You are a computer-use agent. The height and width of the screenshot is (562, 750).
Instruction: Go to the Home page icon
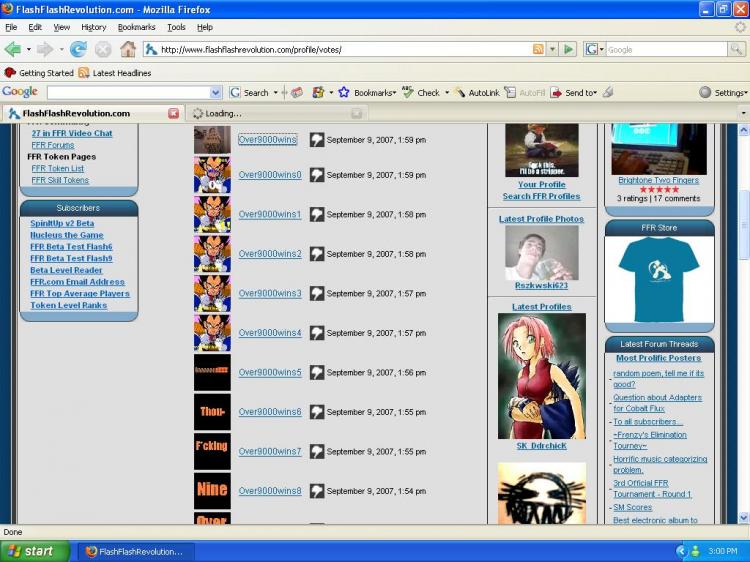coord(128,49)
